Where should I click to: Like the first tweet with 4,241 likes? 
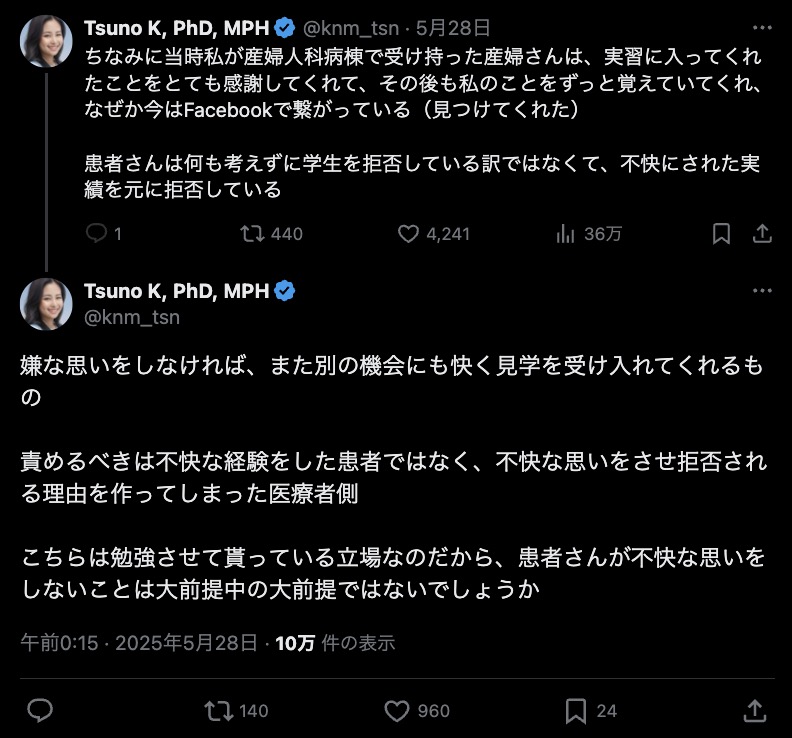coord(408,233)
